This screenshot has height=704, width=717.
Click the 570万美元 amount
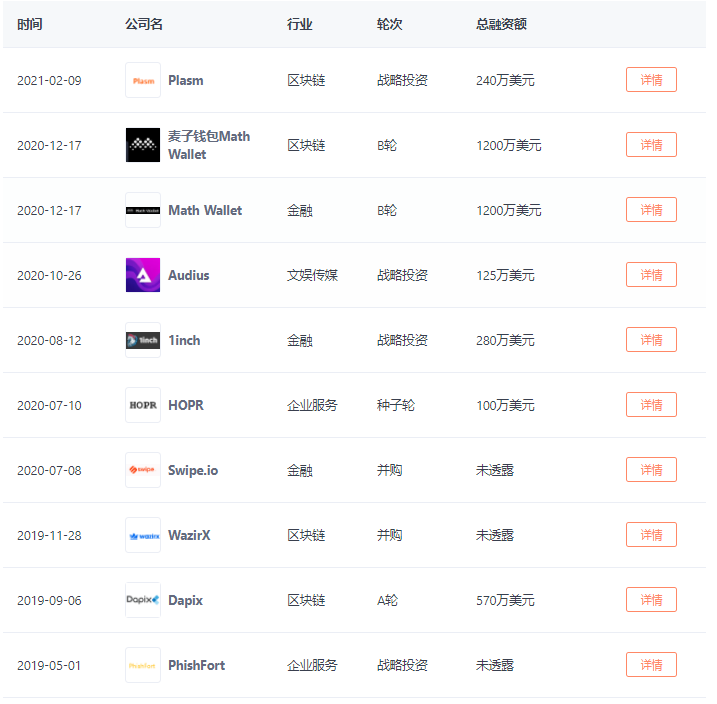505,600
